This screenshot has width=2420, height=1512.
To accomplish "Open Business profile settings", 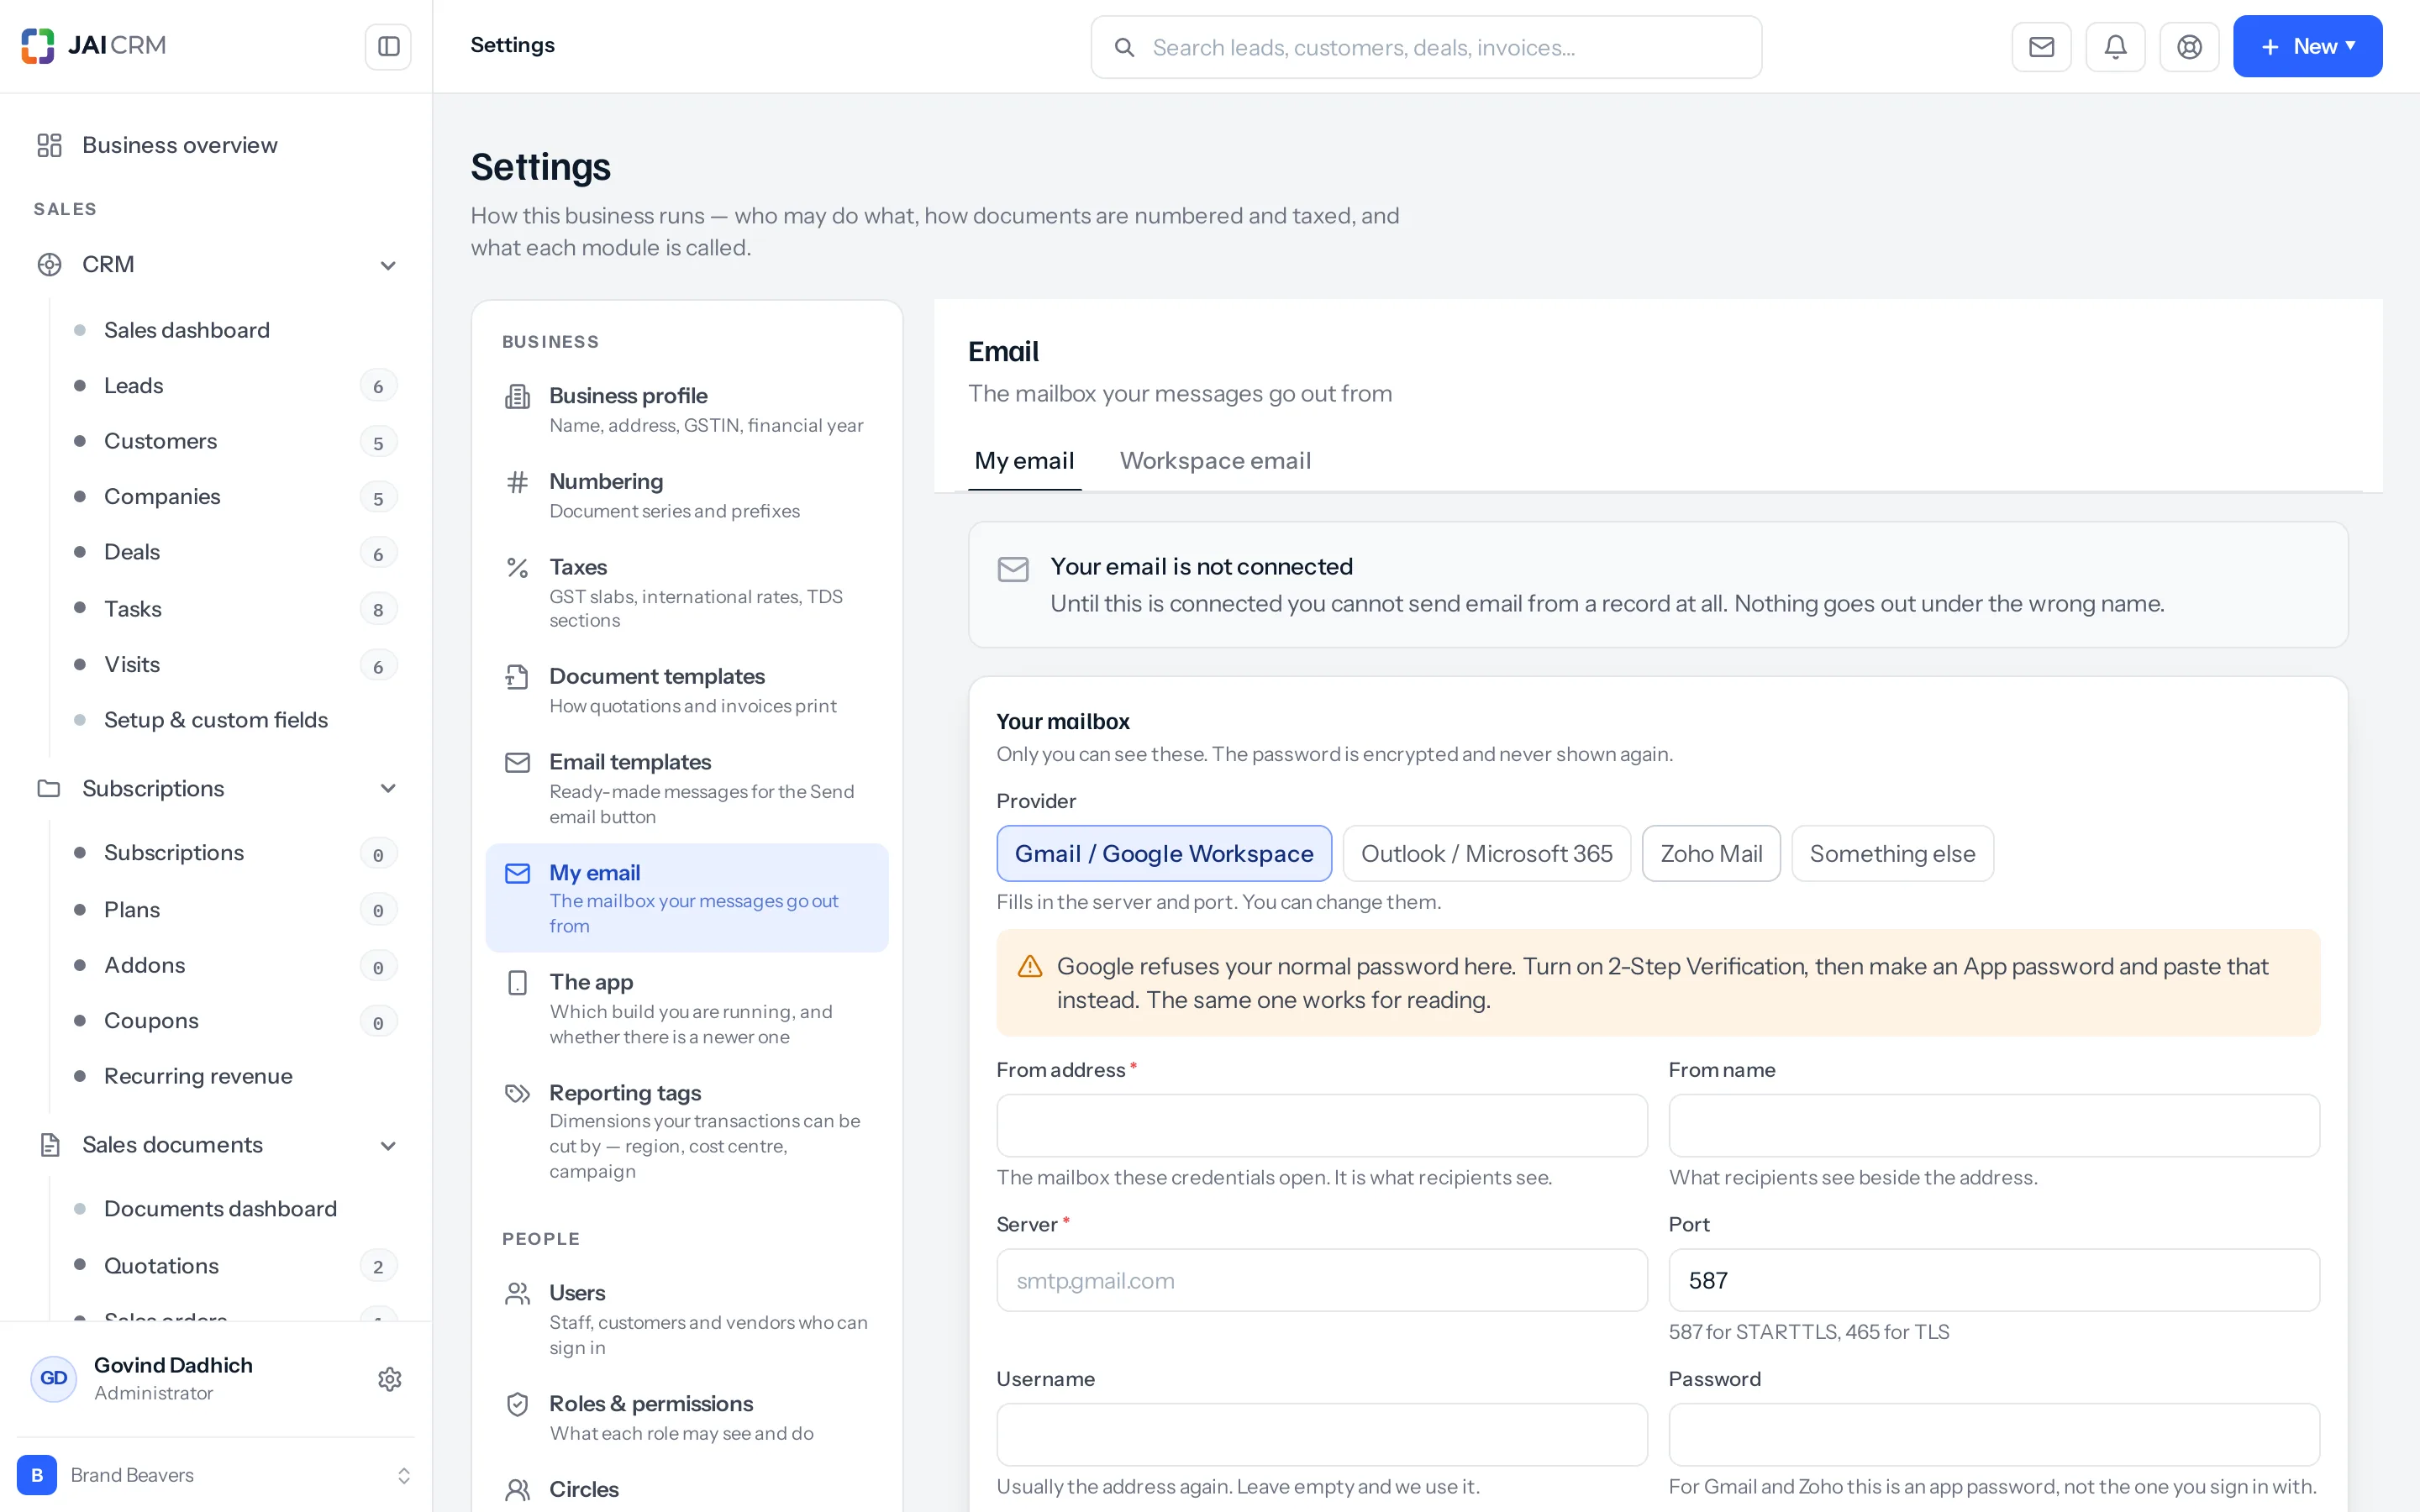I will [687, 410].
